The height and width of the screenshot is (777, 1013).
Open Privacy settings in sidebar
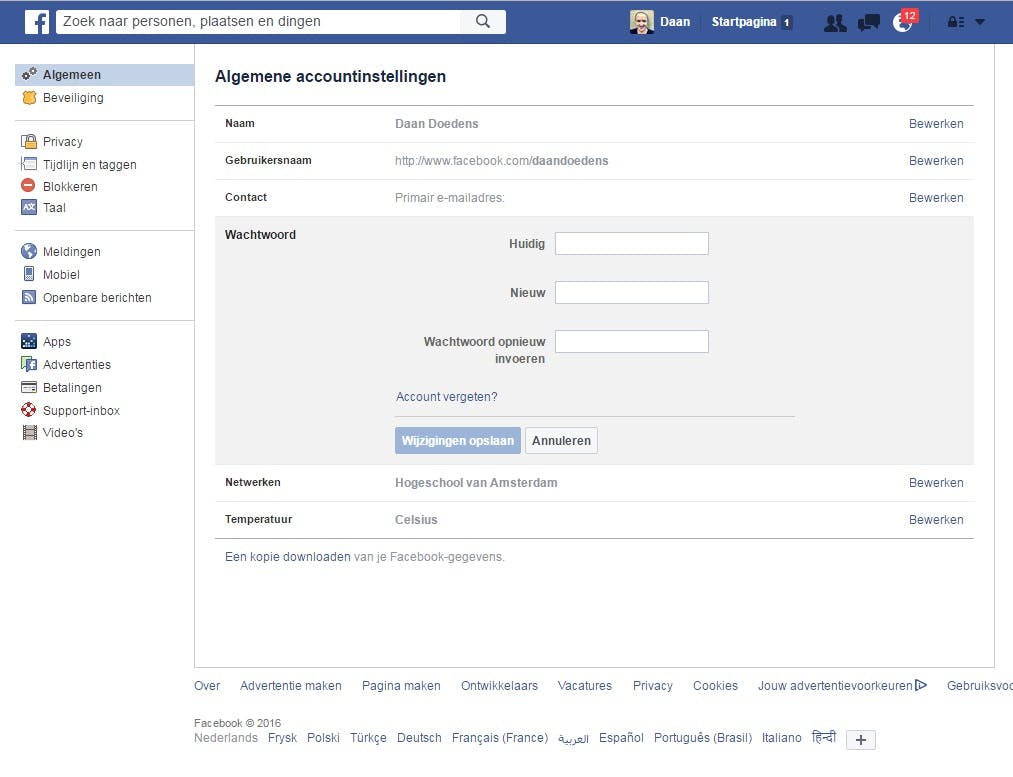[x=63, y=141]
